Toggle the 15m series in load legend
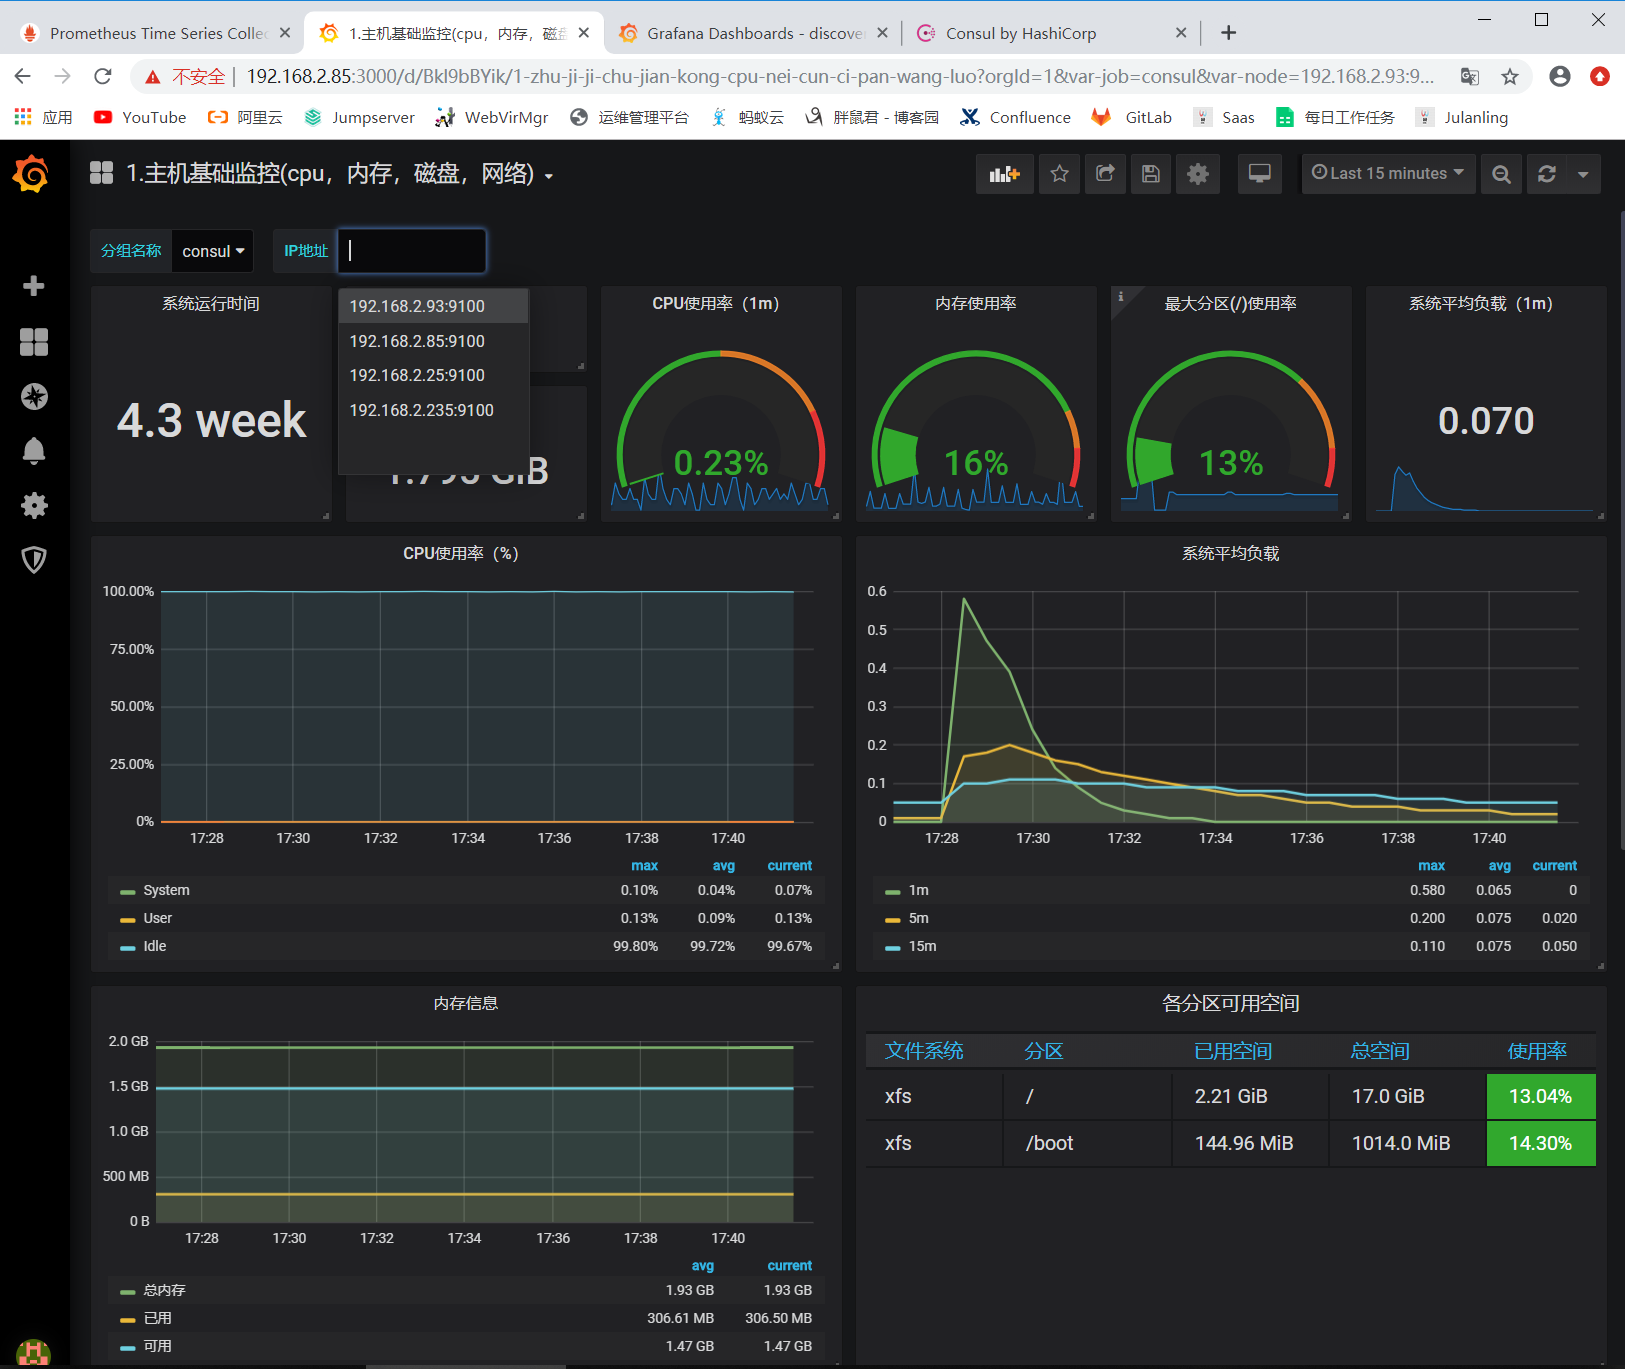1625x1369 pixels. tap(922, 946)
